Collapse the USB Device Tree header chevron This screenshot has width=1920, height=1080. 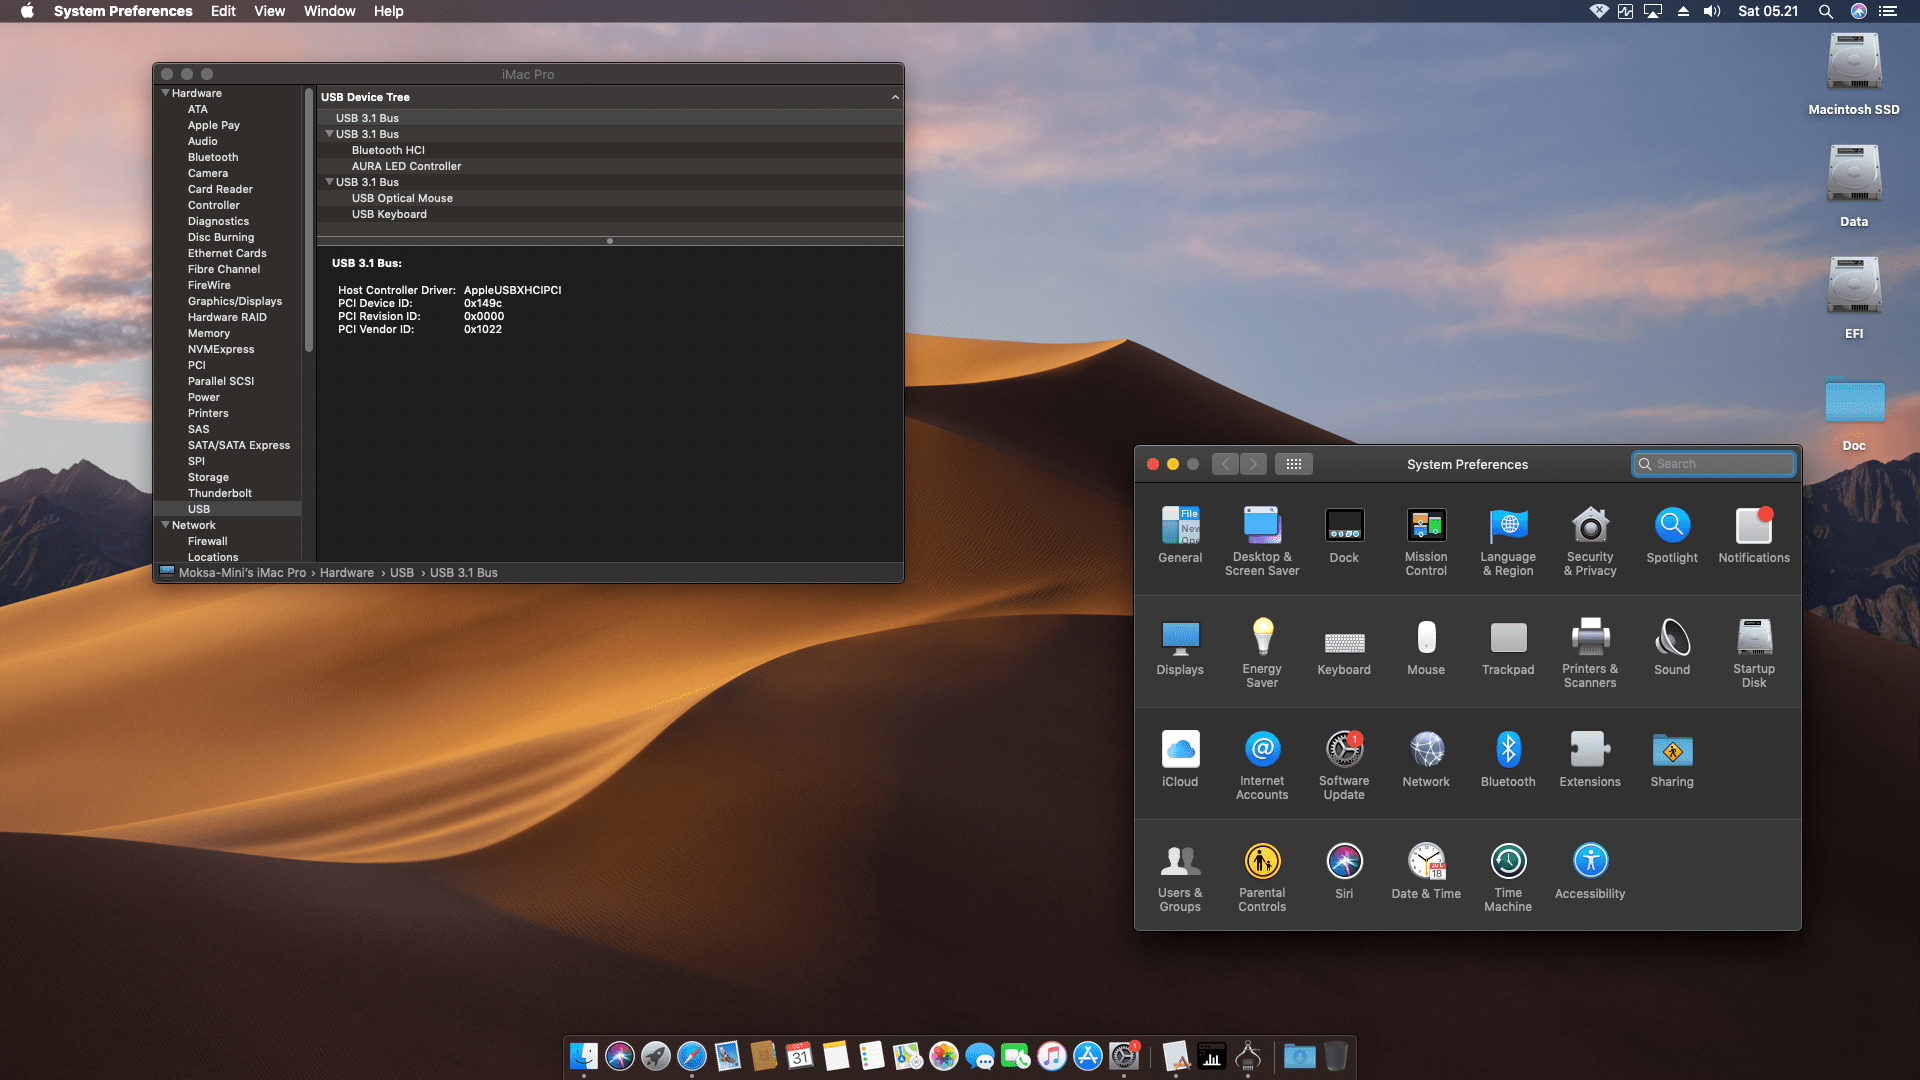tap(895, 97)
